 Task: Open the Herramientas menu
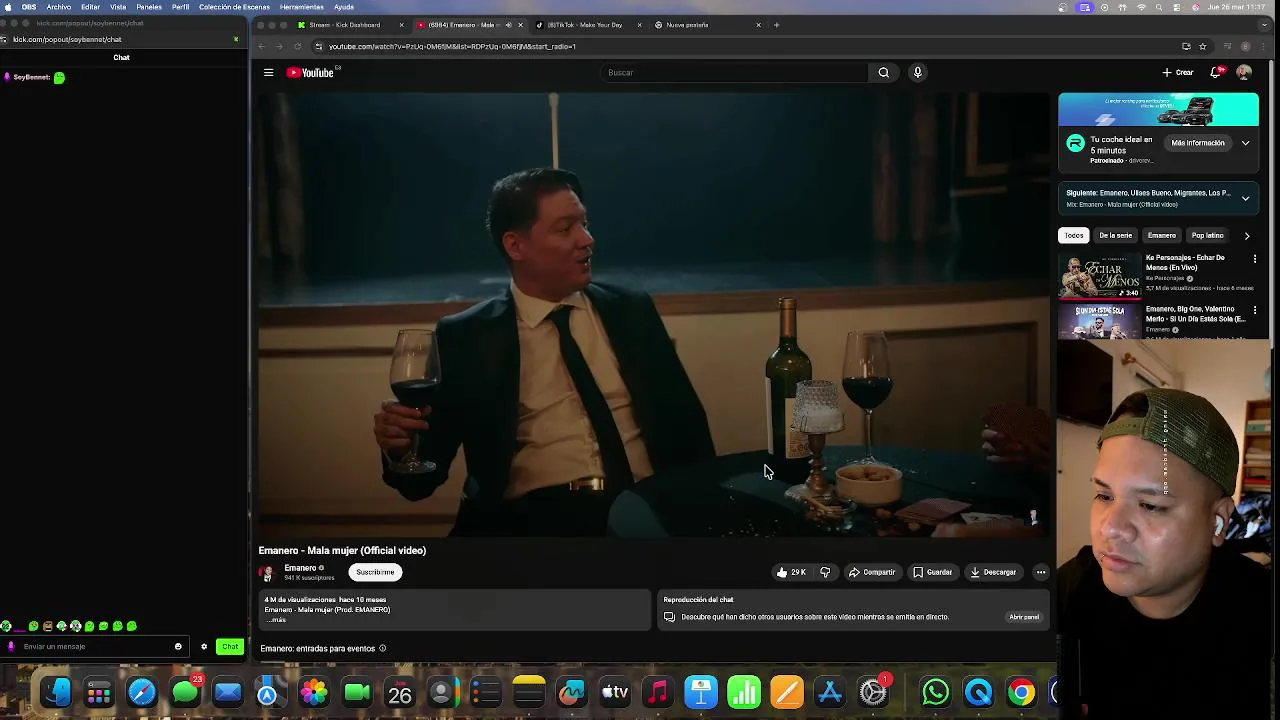click(301, 7)
